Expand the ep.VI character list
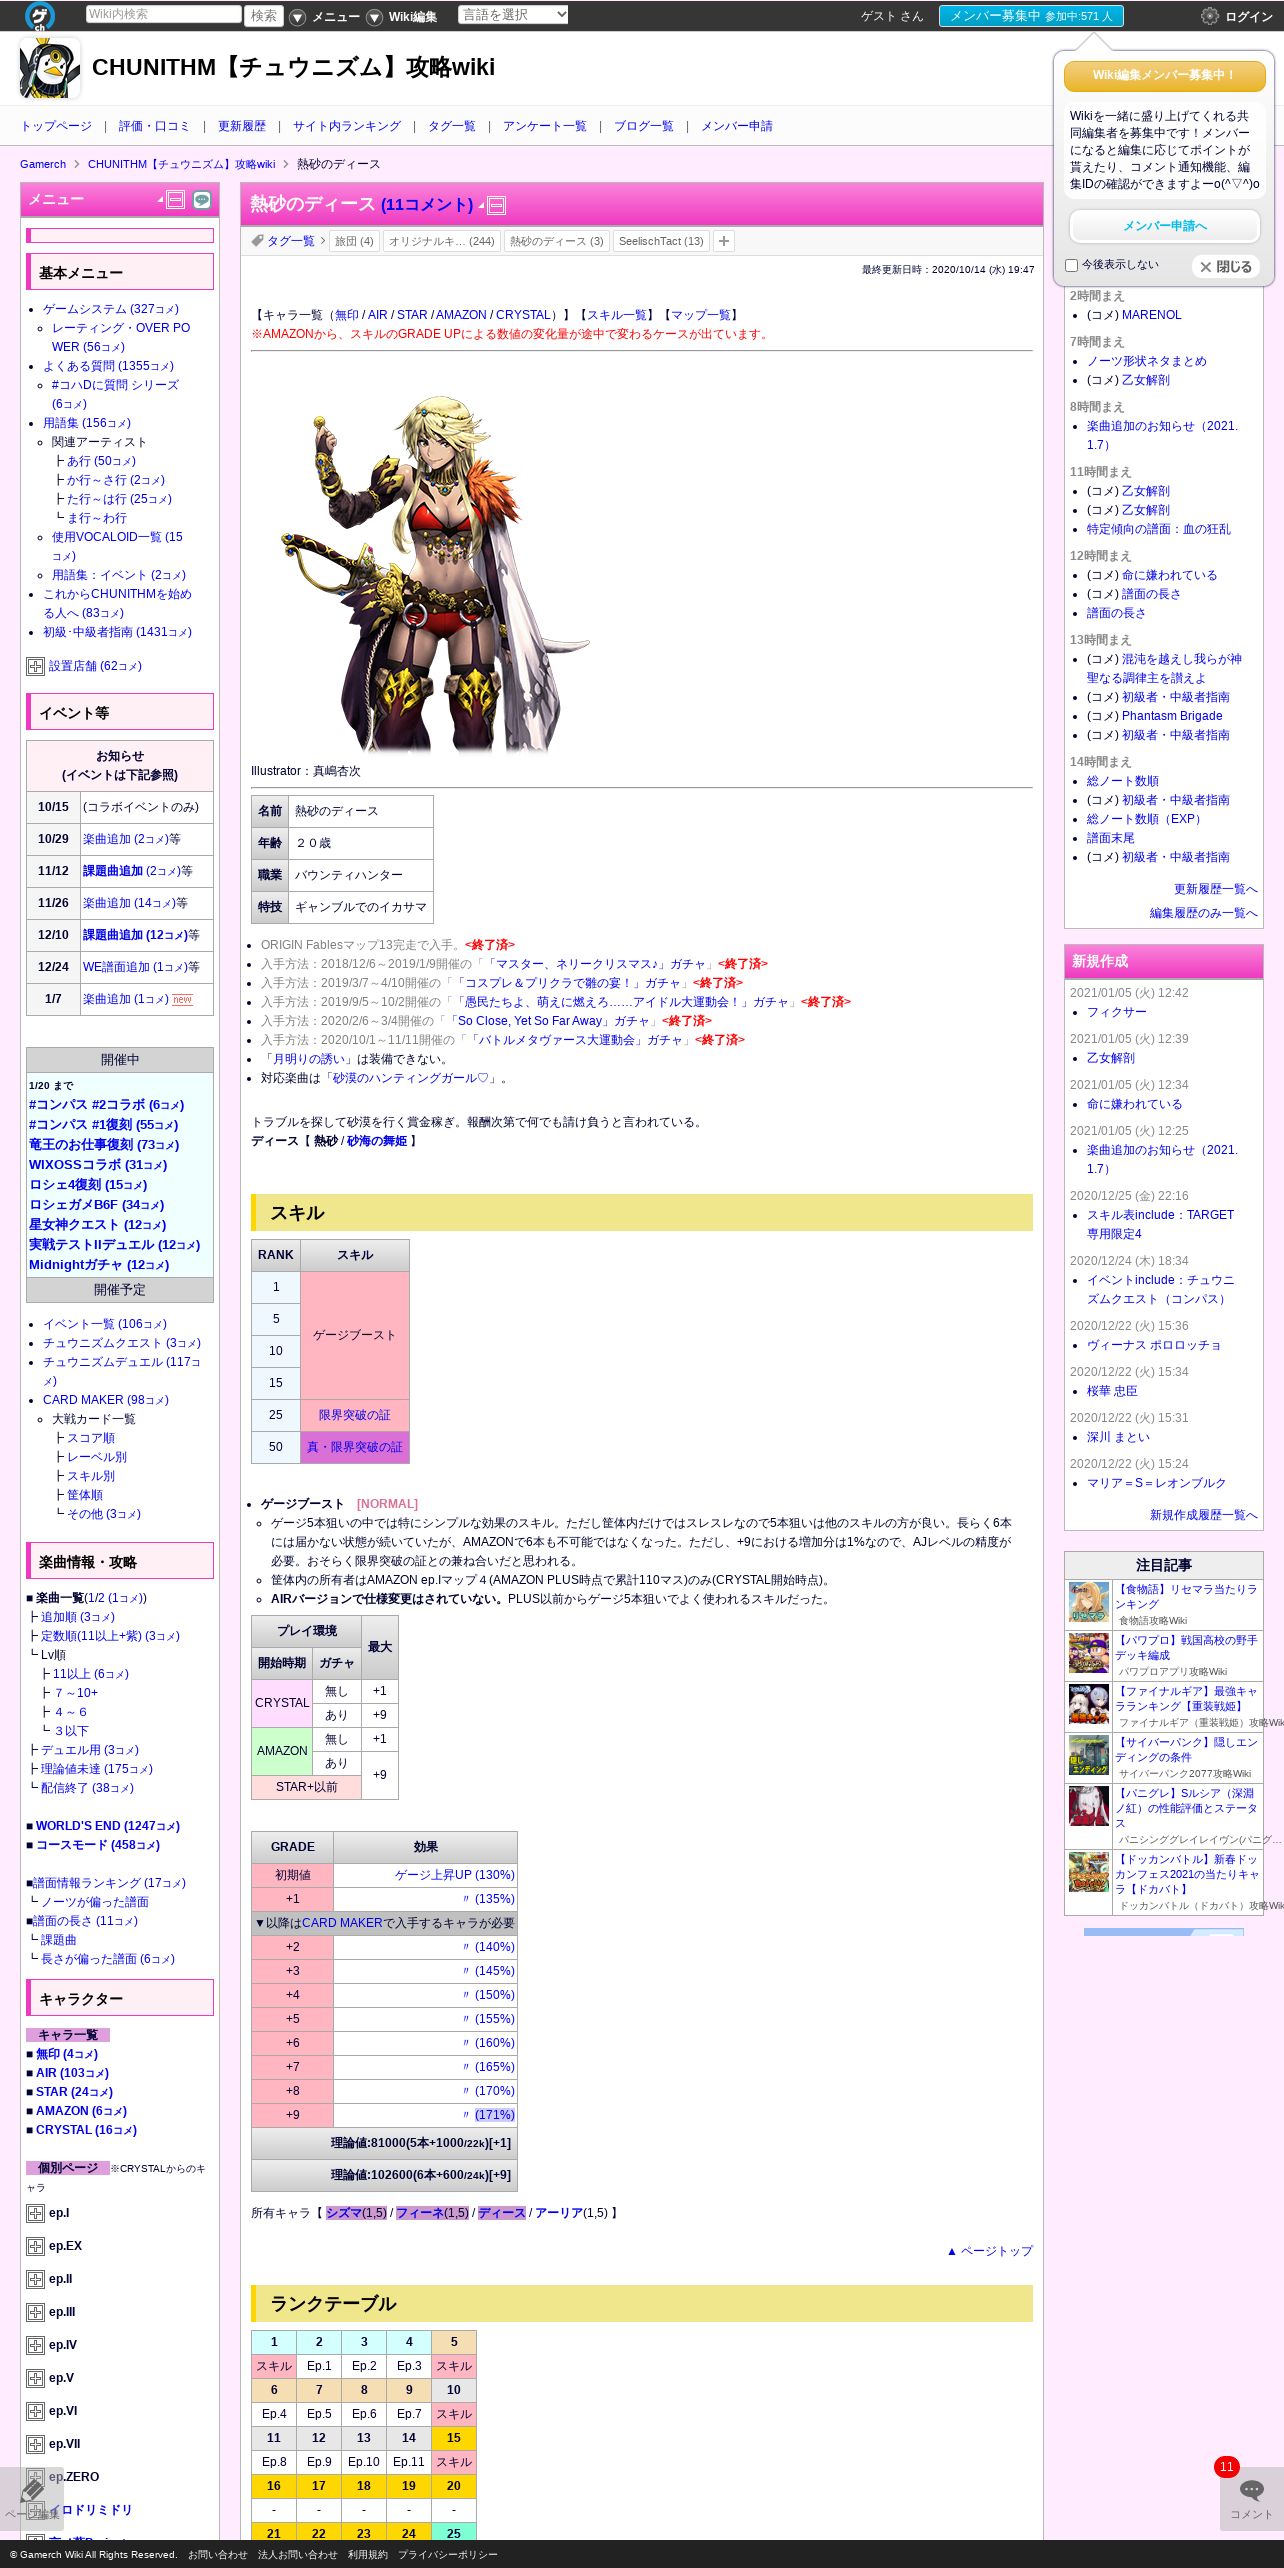 click(x=35, y=2412)
